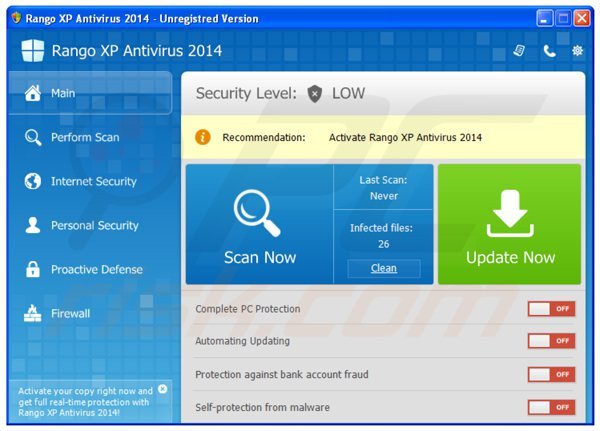Viewport: 600px width, 431px height.
Task: Click Activate Rango XP Antivirus 2014 recommendation text
Action: [405, 137]
